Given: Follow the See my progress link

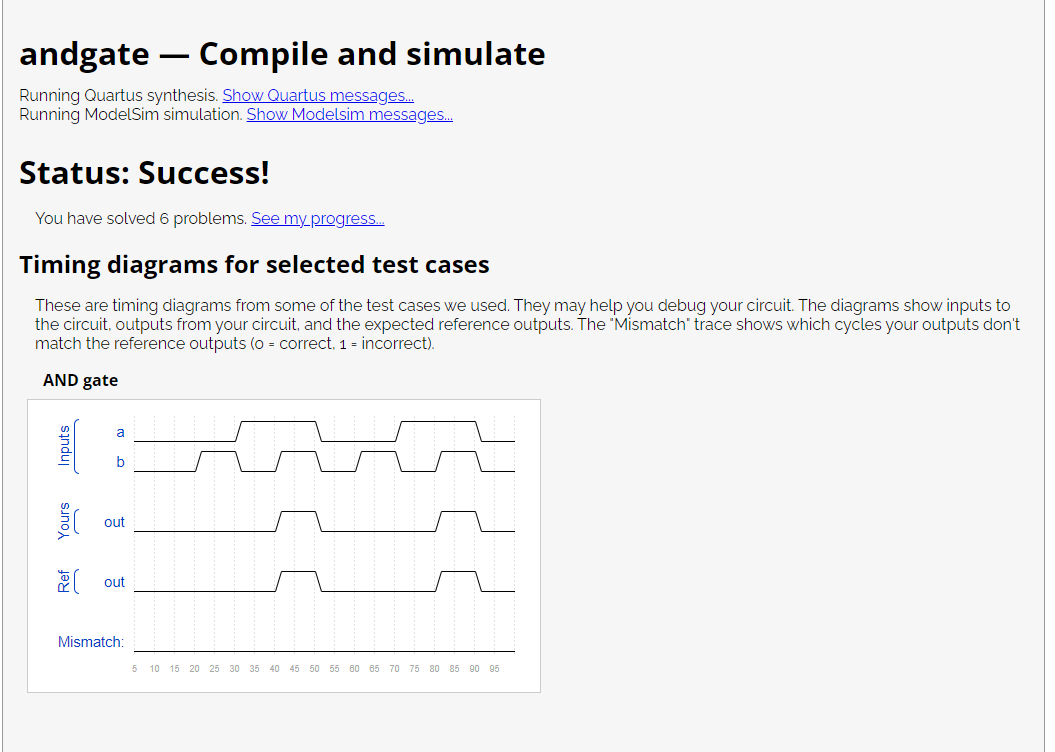Looking at the screenshot, I should click(x=318, y=219).
